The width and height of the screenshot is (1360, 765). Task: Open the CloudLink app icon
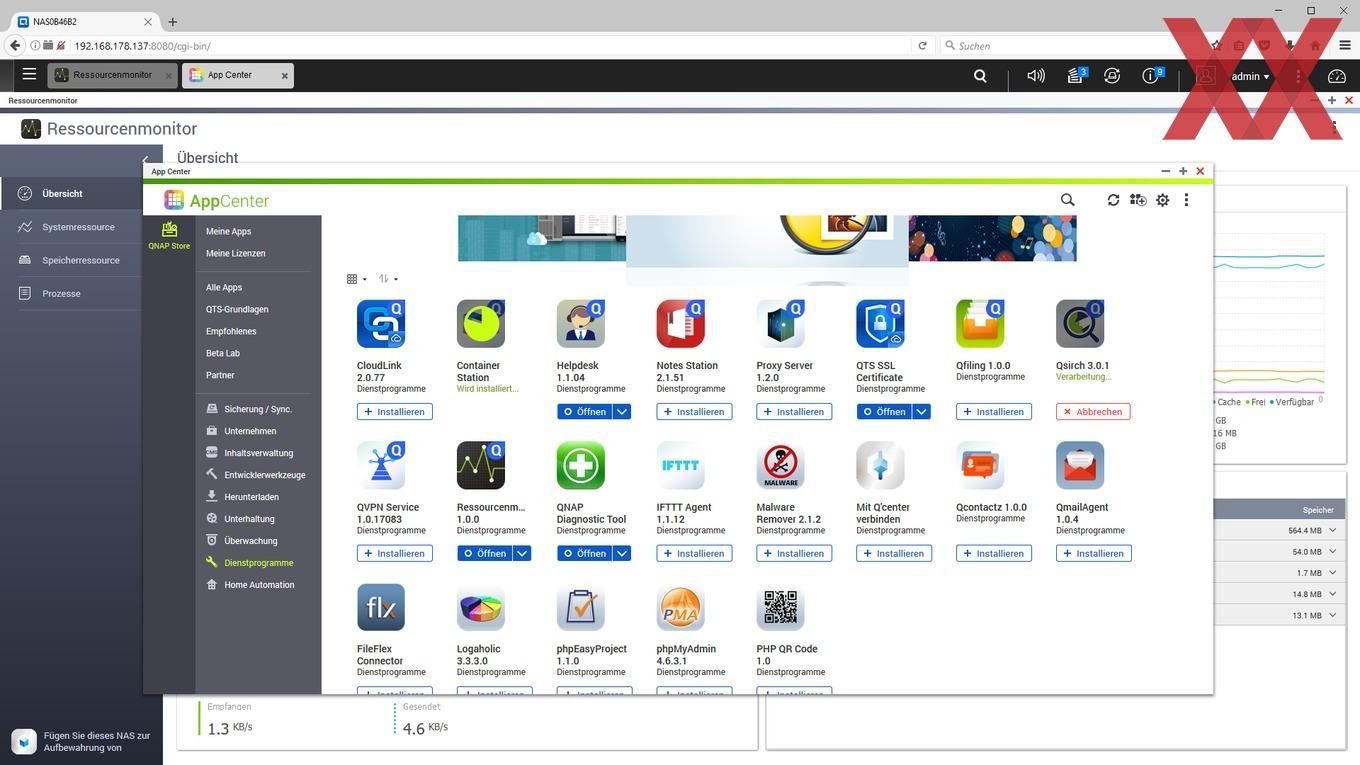[381, 324]
